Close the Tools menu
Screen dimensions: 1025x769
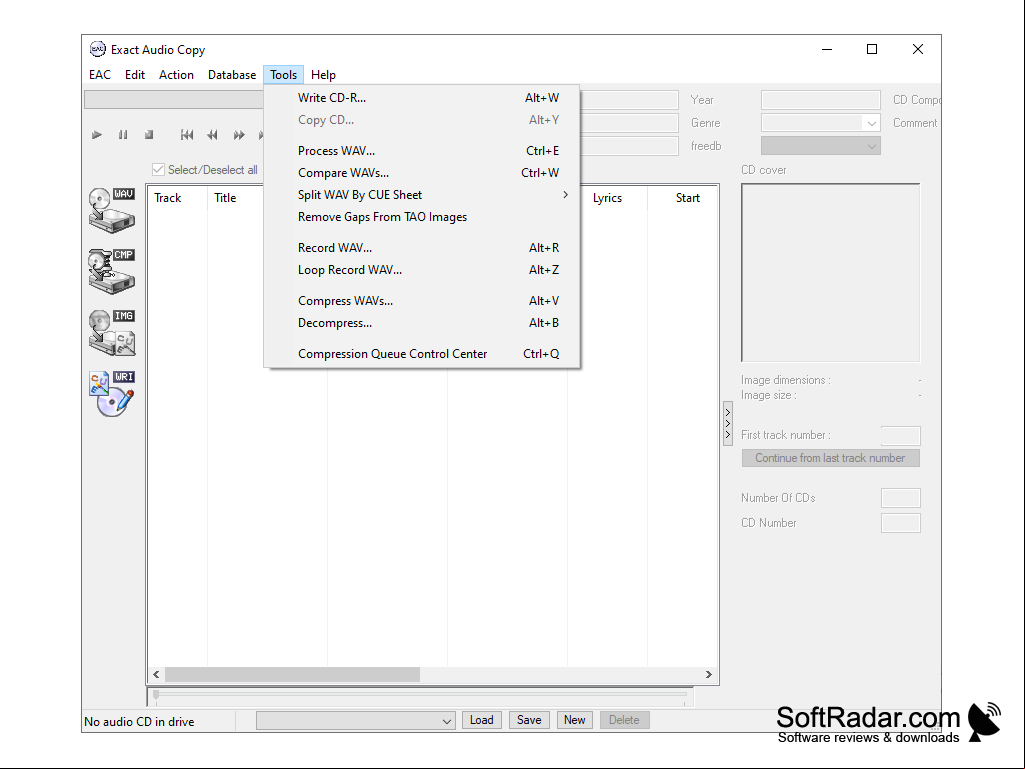[x=284, y=75]
